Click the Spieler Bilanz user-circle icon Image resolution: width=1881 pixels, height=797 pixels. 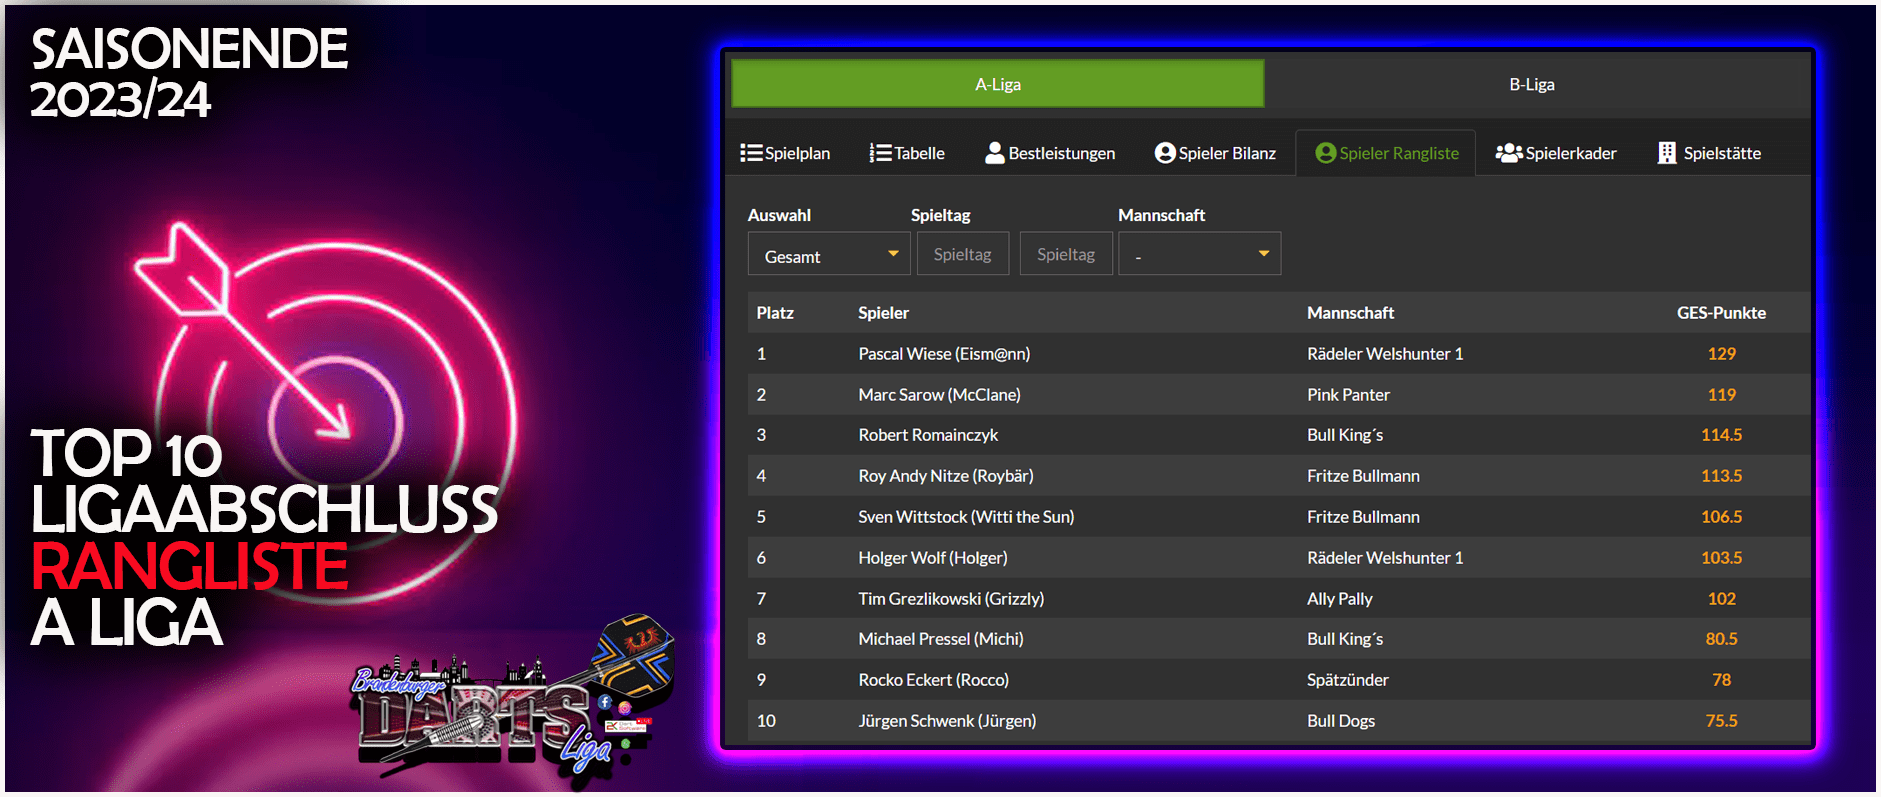point(1165,153)
